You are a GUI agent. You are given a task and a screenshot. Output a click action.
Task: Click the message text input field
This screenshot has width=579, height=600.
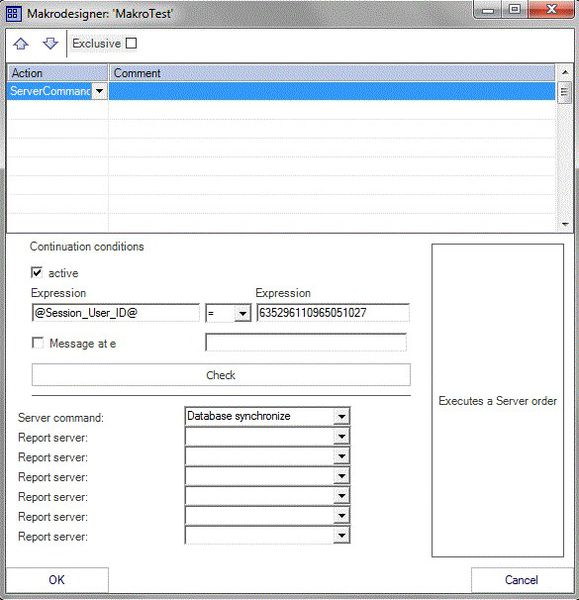coord(306,342)
